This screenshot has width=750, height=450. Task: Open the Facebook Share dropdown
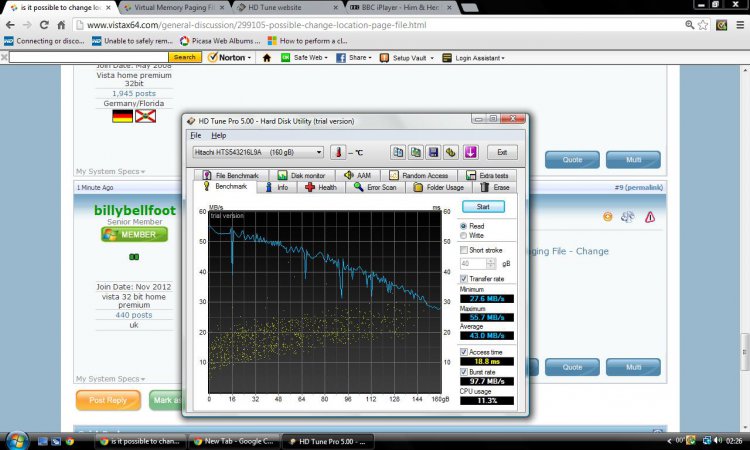pos(354,57)
